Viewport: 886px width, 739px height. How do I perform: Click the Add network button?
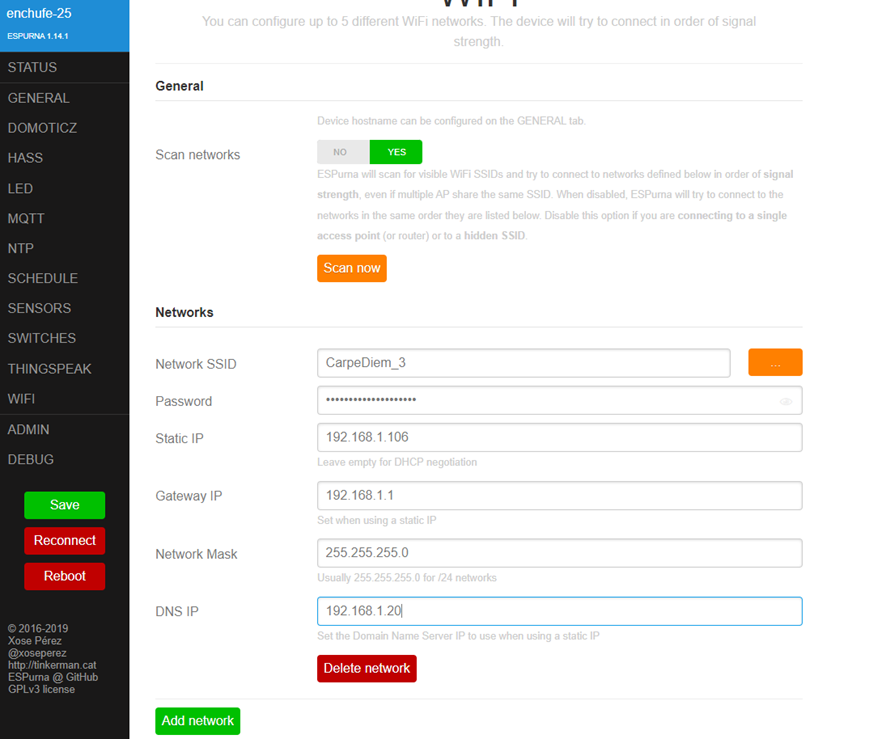tap(197, 720)
